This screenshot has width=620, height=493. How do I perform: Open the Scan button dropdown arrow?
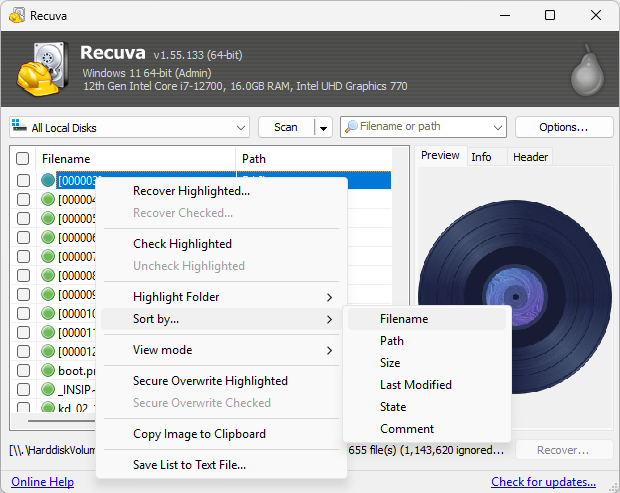[x=323, y=128]
